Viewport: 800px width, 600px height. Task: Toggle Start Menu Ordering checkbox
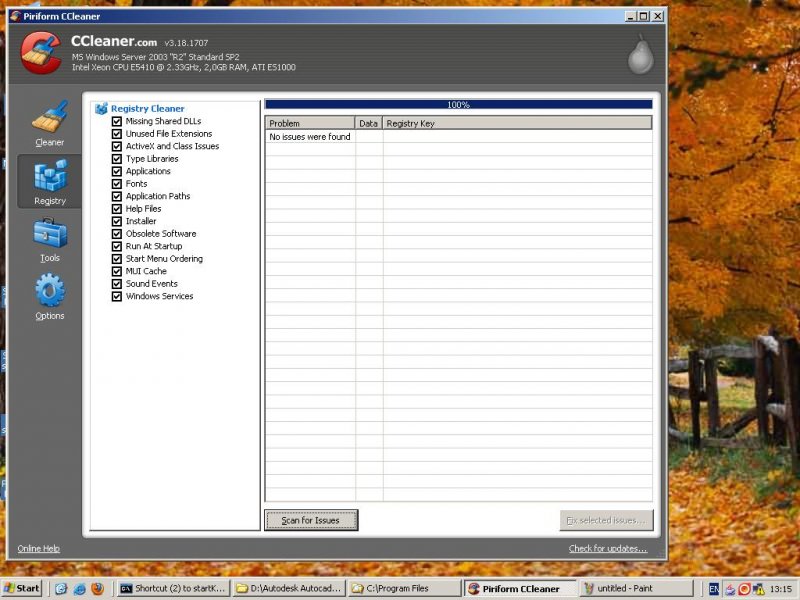pos(117,259)
